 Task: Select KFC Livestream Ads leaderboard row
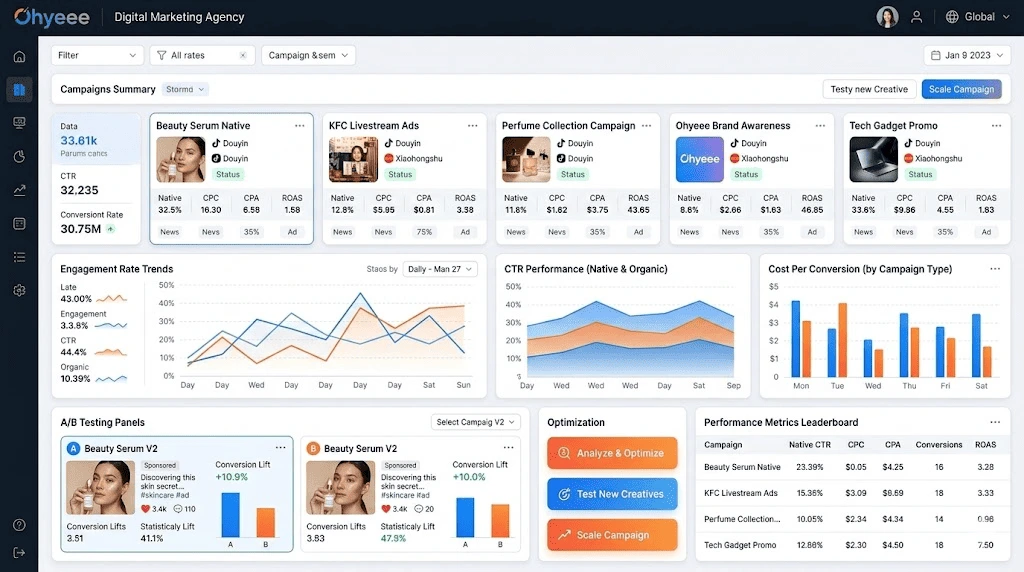852,493
